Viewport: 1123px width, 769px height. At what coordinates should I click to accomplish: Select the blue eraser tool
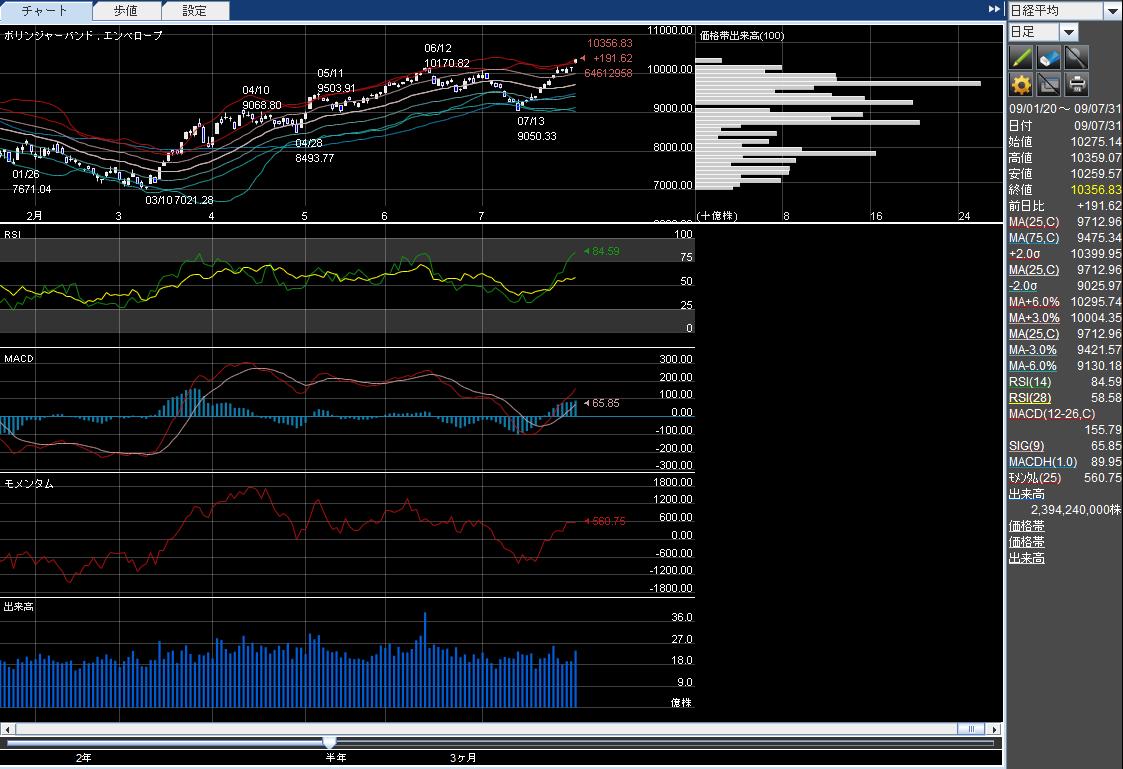coord(1049,57)
